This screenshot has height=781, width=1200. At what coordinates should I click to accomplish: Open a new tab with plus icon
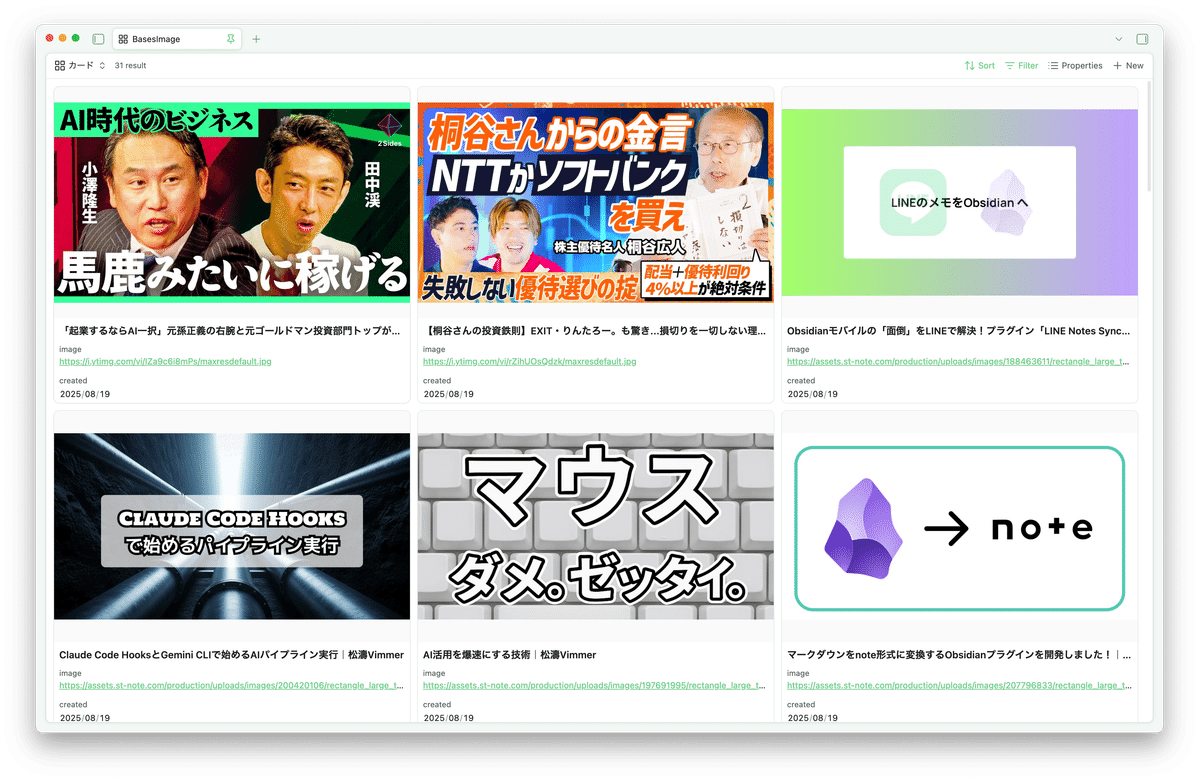[256, 39]
